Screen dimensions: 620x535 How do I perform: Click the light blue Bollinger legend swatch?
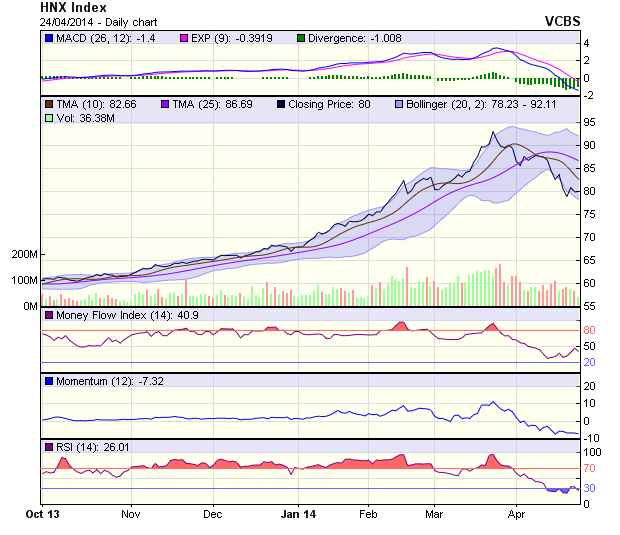point(399,103)
